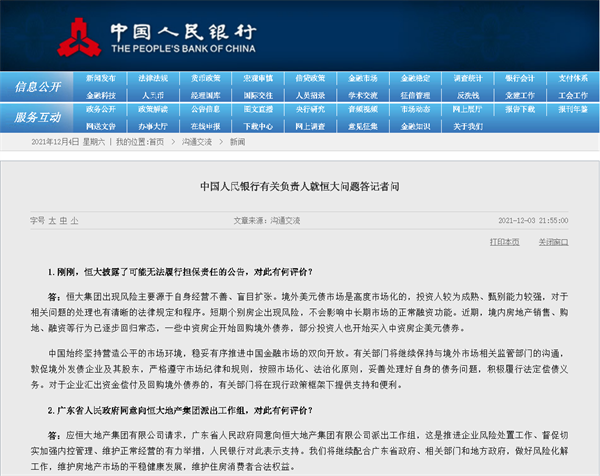Screen dimensions: 600x476
Task: Open the 宏观审慎 menu item
Action: [258, 78]
